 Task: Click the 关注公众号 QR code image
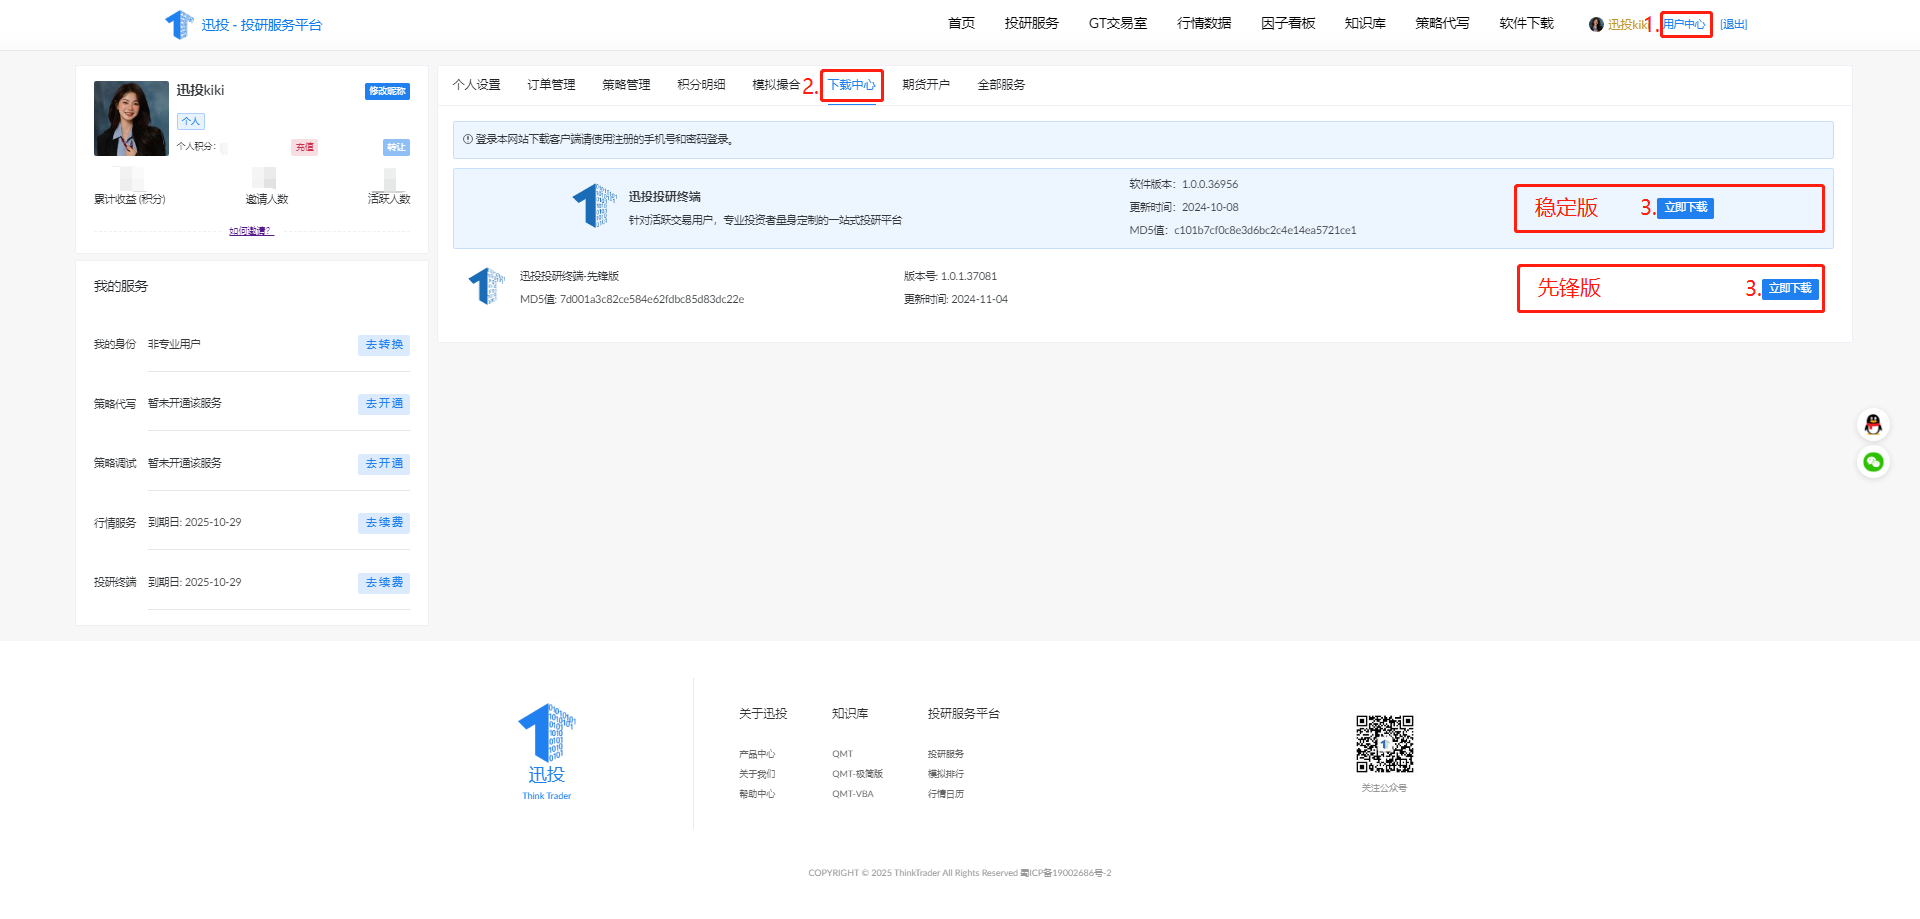(1384, 744)
